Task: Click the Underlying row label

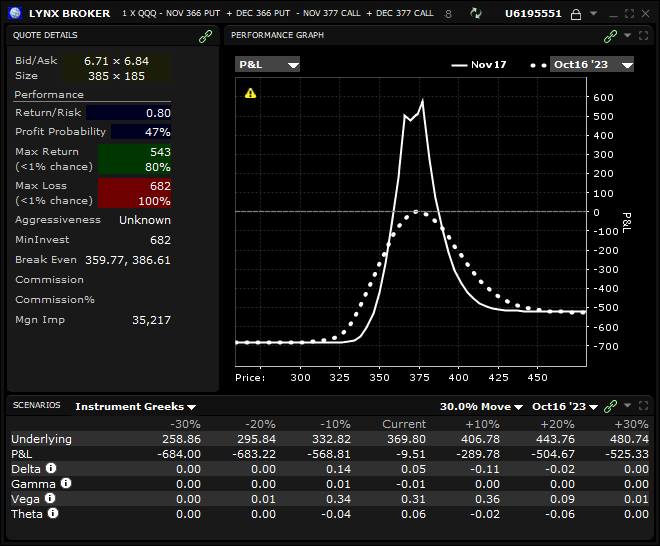Action: tap(41, 439)
